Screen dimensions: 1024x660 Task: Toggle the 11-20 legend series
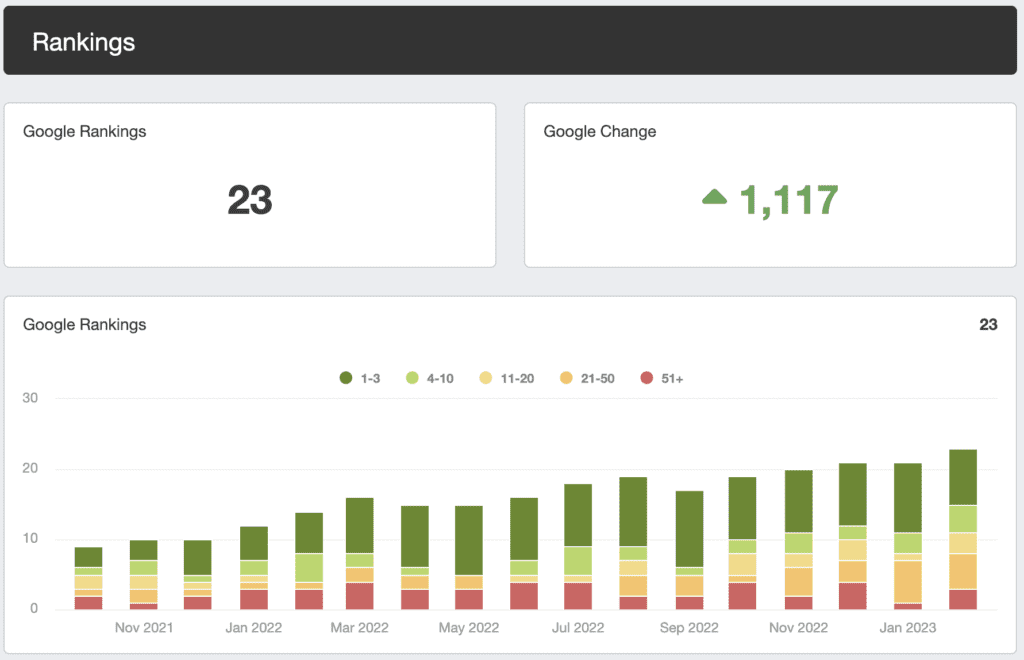pyautogui.click(x=507, y=379)
